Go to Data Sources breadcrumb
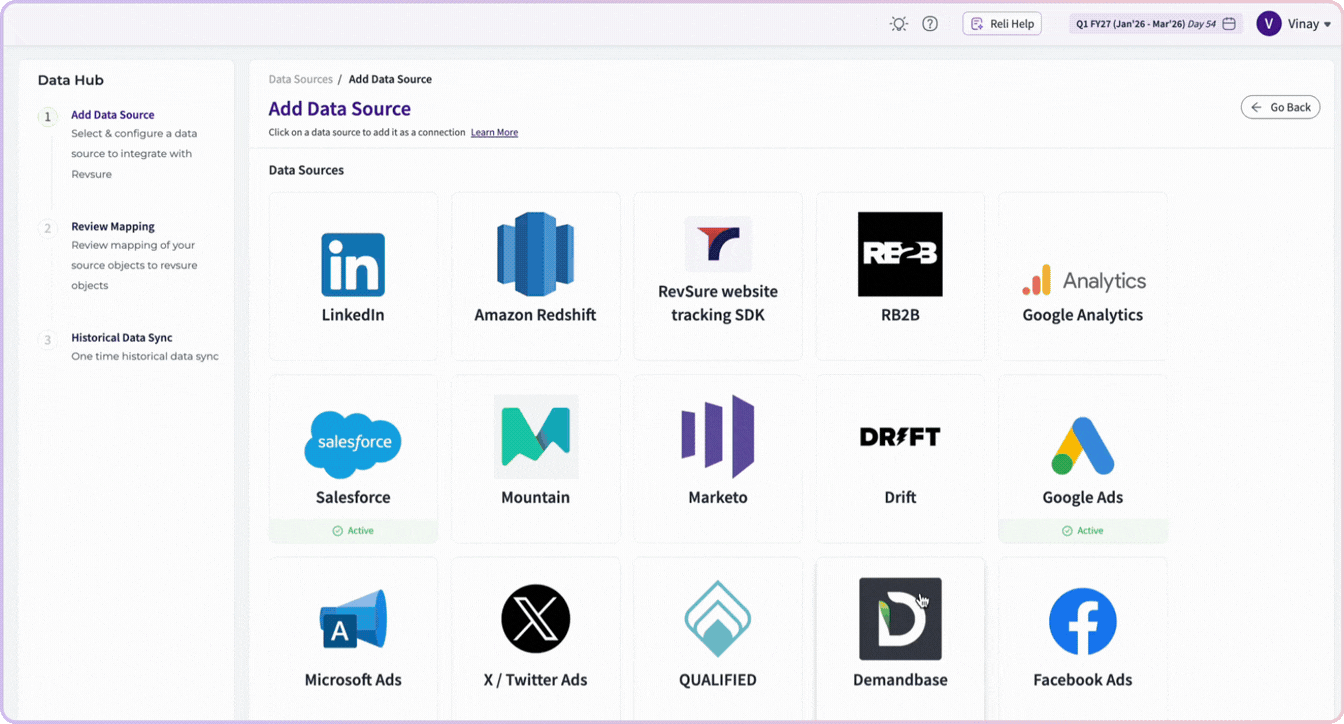Viewport: 1344px width, 724px height. [300, 79]
